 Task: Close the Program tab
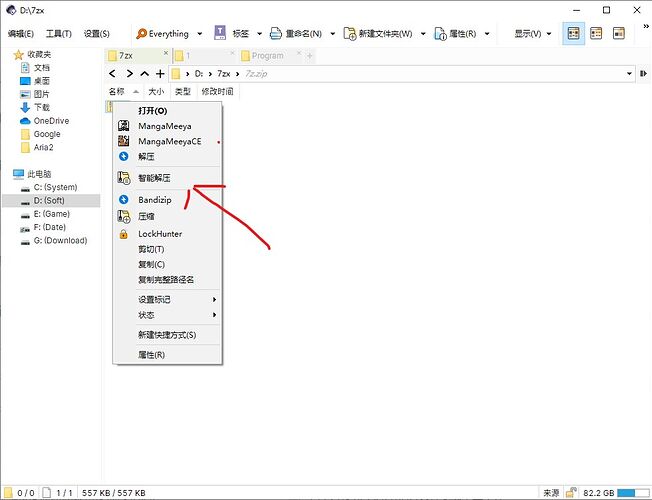click(299, 53)
